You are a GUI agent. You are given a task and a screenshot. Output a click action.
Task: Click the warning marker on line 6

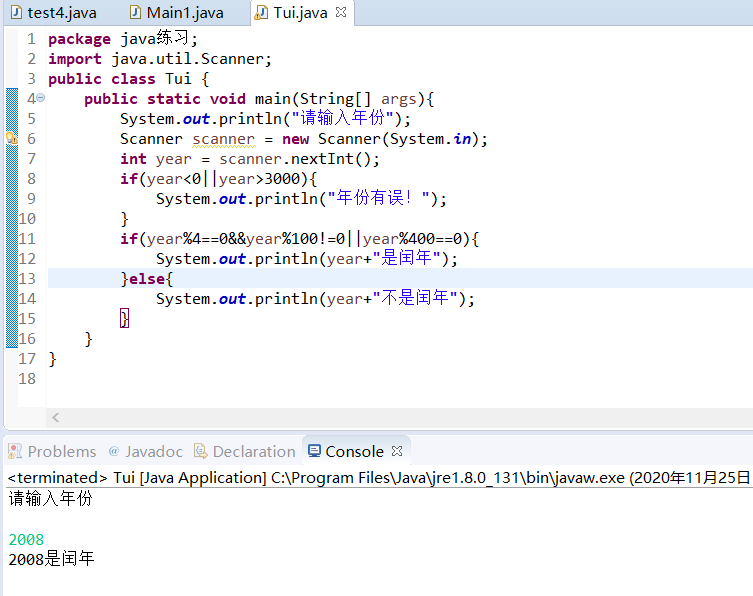click(x=12, y=138)
